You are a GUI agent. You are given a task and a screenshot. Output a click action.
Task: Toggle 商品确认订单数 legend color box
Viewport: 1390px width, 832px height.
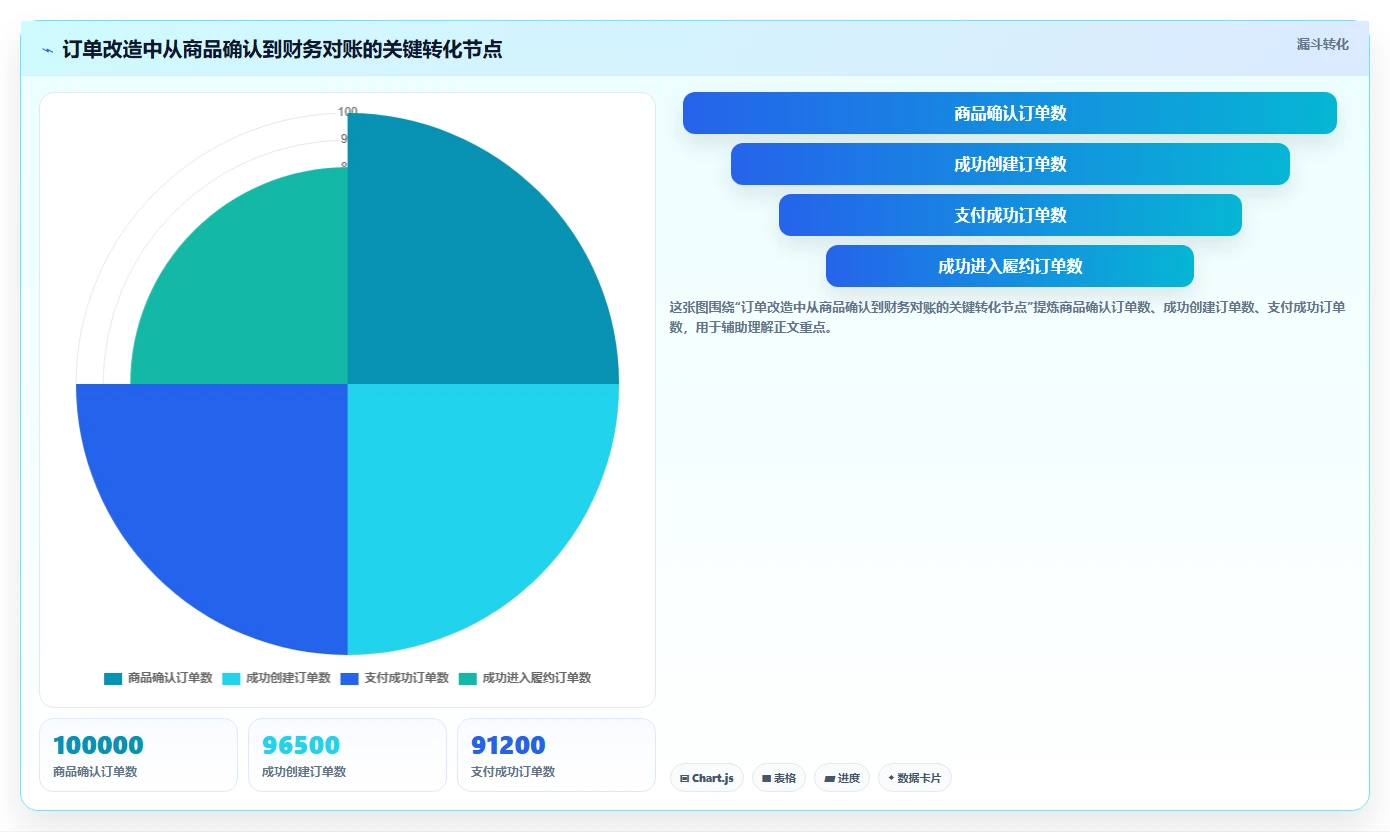(x=113, y=678)
